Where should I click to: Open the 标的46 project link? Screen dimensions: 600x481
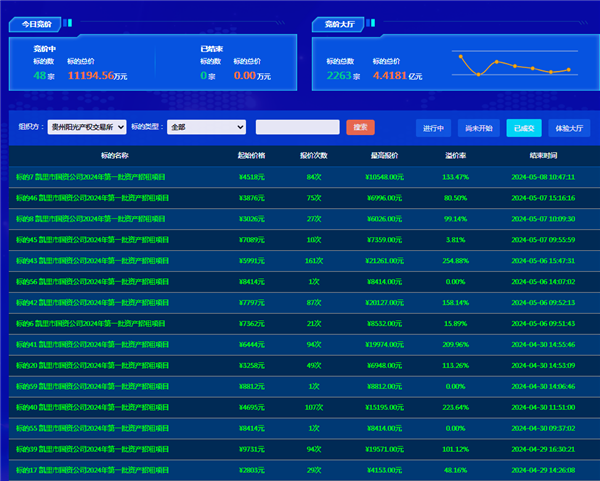click(x=93, y=197)
